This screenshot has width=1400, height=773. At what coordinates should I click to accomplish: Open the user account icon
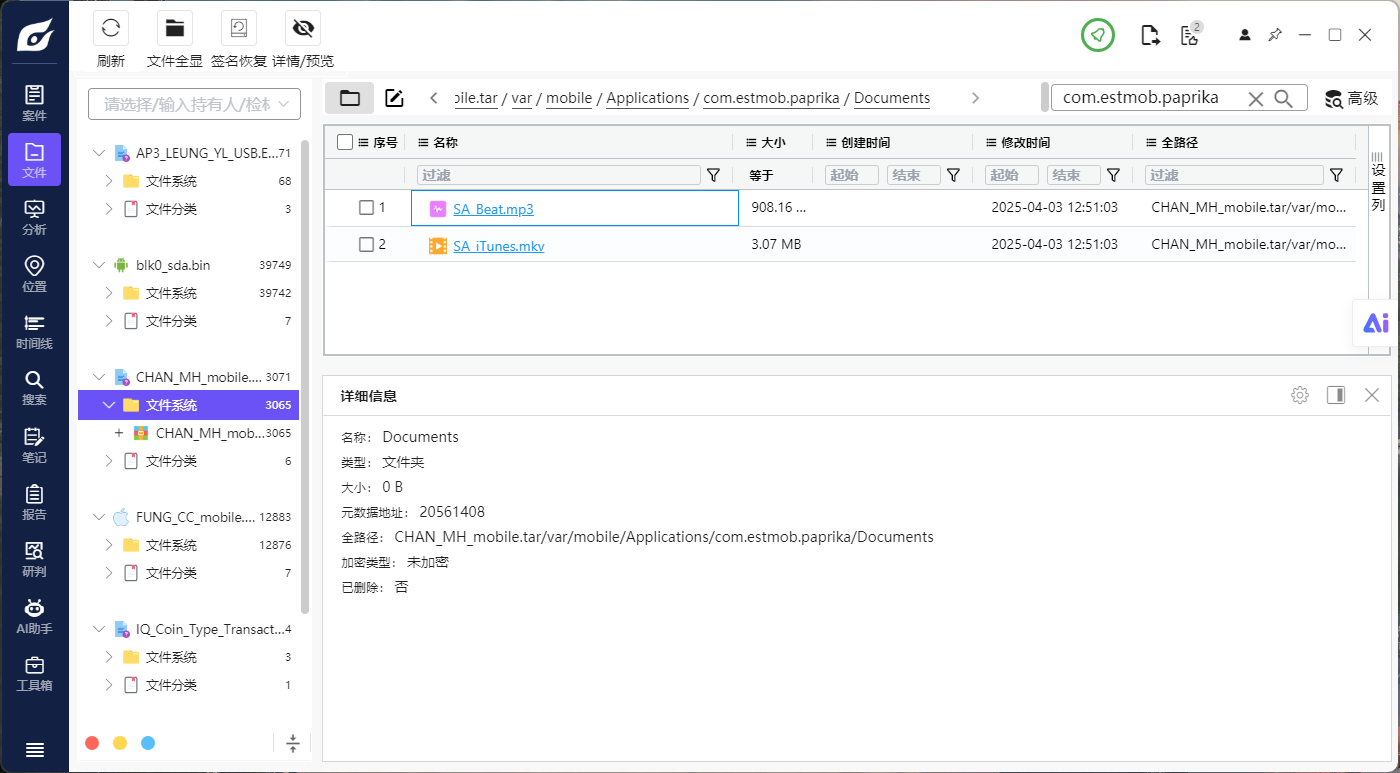(1245, 35)
